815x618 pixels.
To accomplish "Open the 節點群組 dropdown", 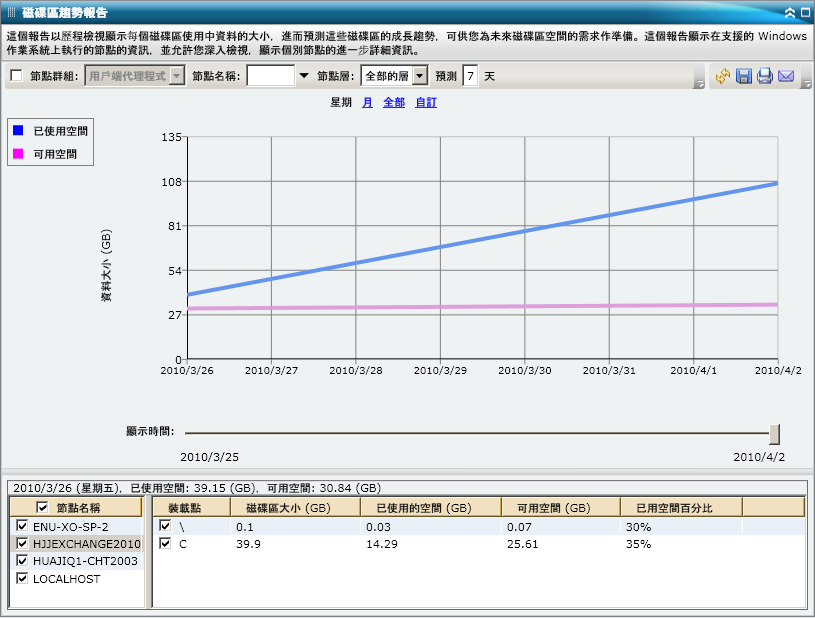I will (x=135, y=76).
